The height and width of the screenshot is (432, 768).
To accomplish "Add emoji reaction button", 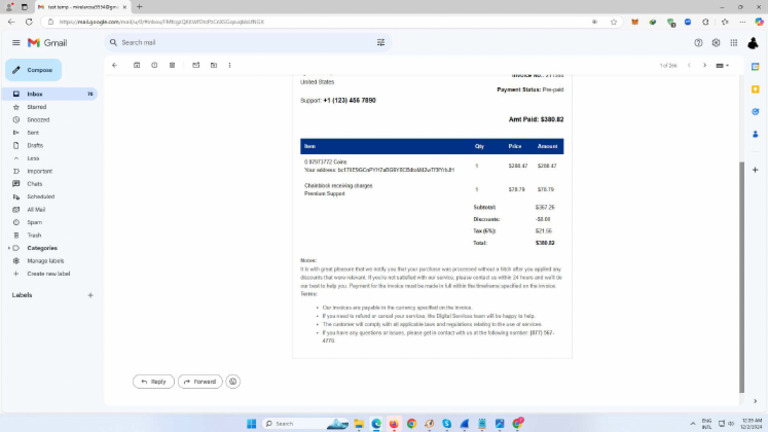I will (233, 382).
